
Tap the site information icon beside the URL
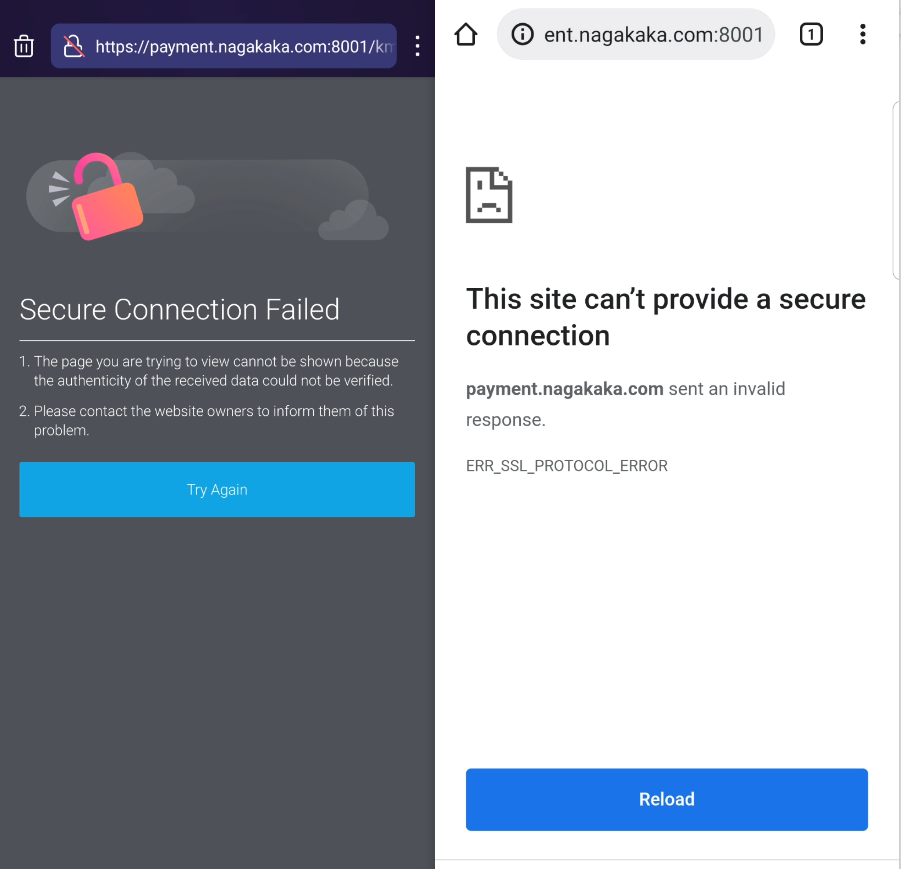(x=521, y=33)
